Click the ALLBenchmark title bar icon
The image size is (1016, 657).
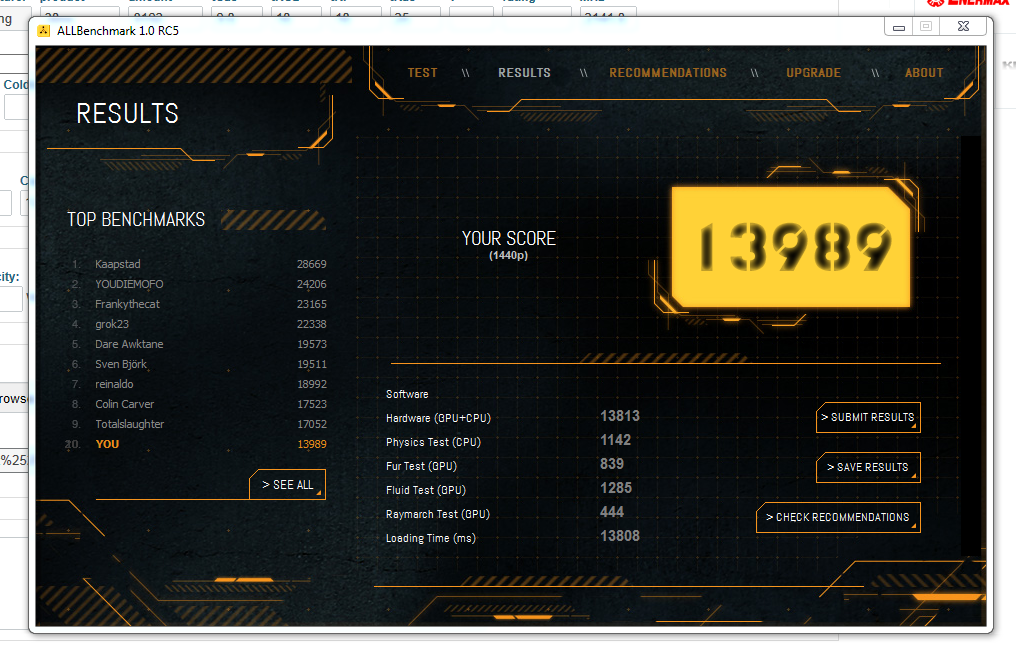[44, 30]
